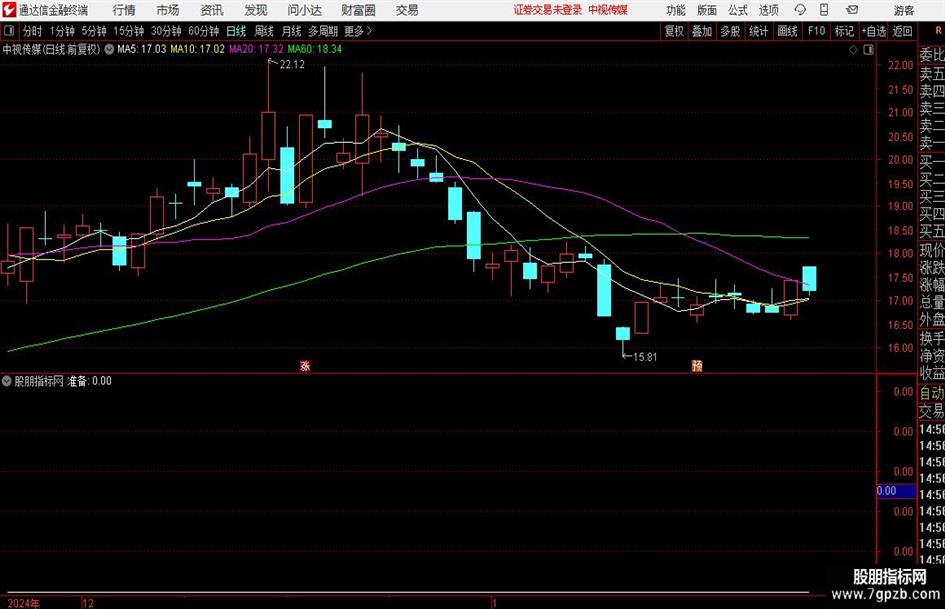Open the 市场 menu

[x=168, y=10]
